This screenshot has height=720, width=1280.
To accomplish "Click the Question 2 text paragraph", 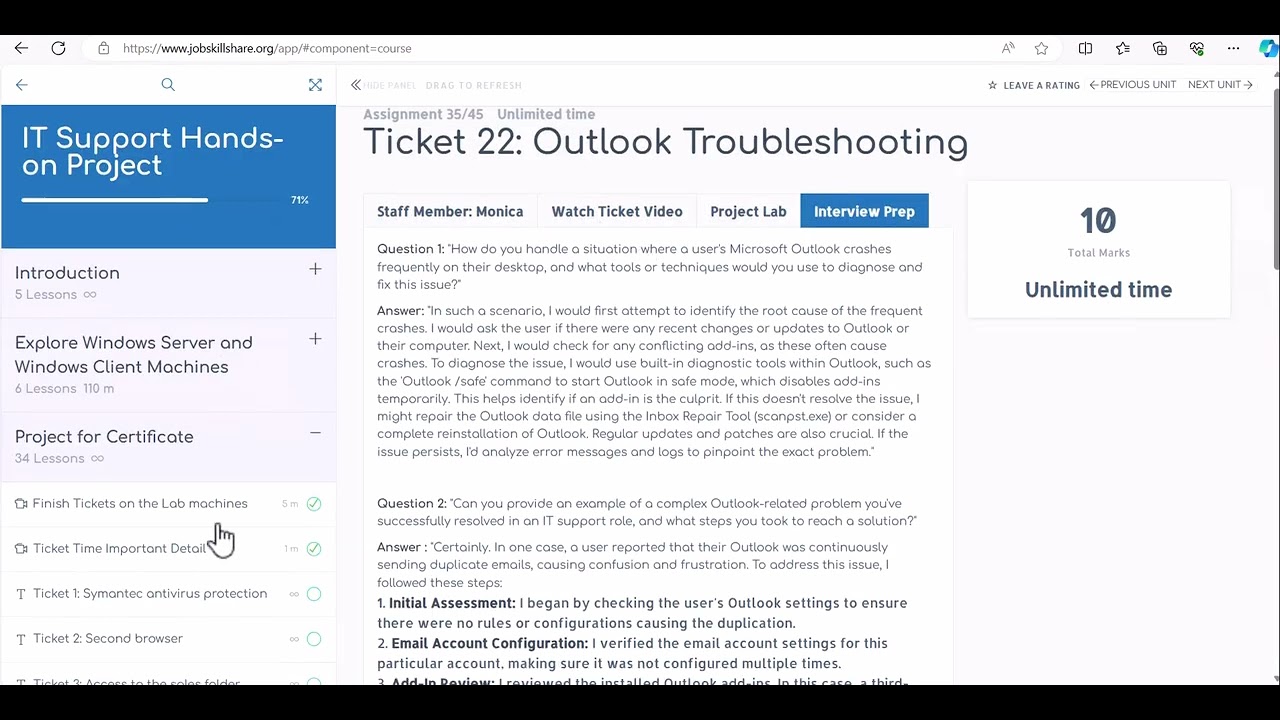I will point(647,512).
